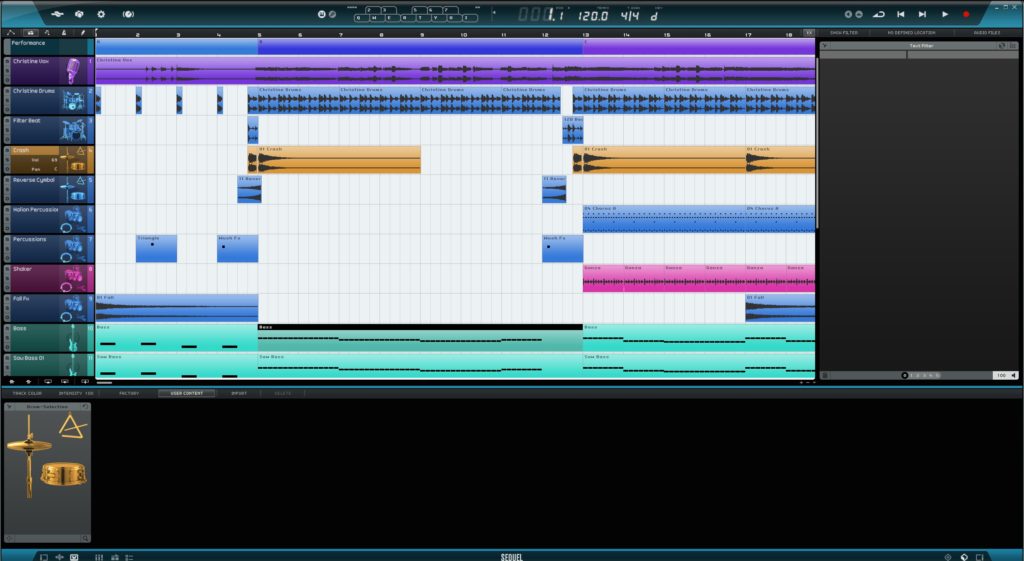The height and width of the screenshot is (561, 1024).
Task: Toggle cycle loop mode in the transport
Action: [x=879, y=14]
